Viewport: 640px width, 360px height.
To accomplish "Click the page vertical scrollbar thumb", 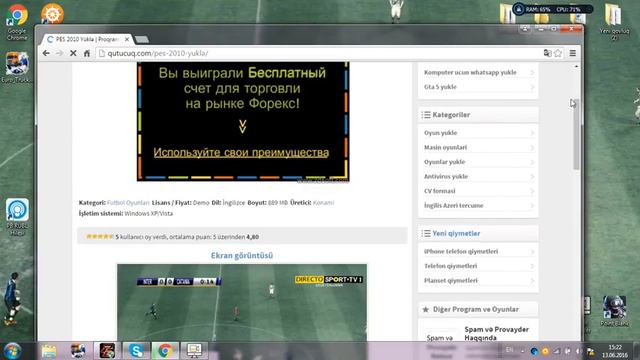I will pyautogui.click(x=576, y=135).
